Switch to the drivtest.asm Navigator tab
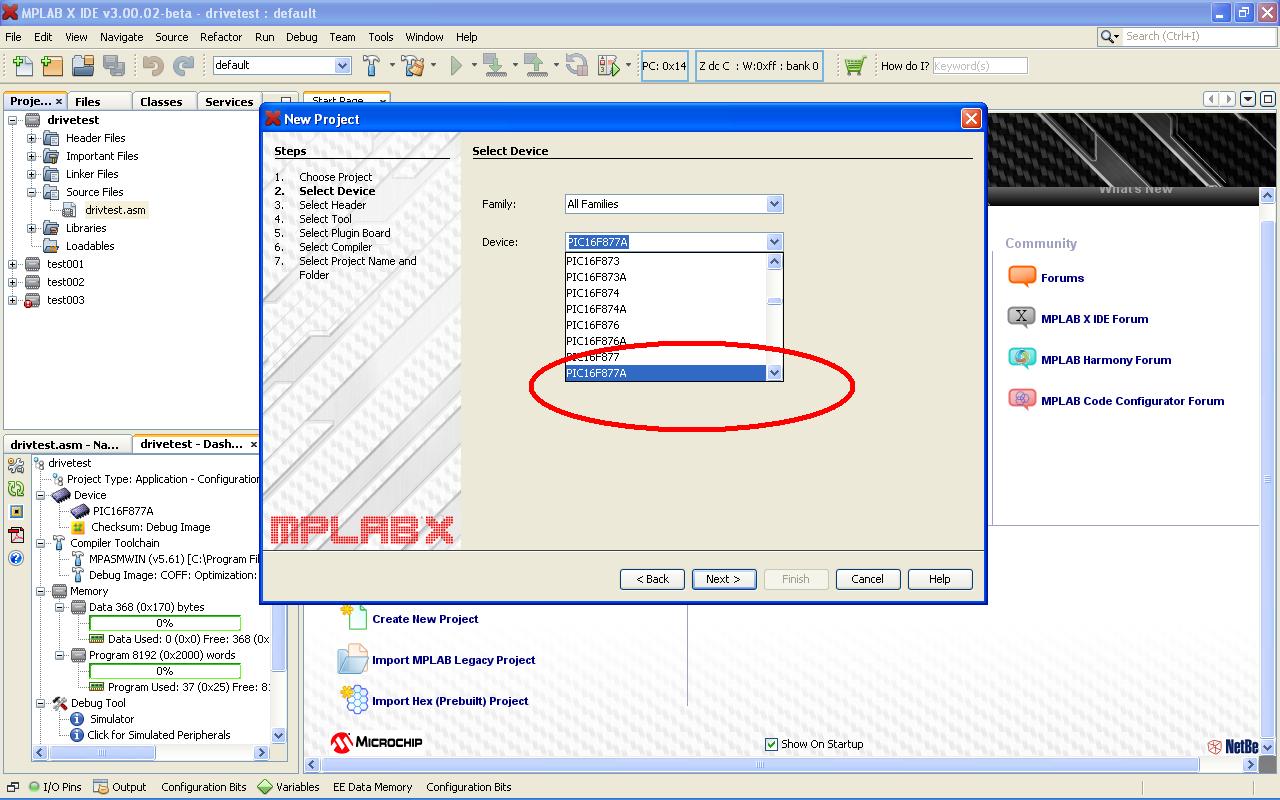 click(66, 444)
